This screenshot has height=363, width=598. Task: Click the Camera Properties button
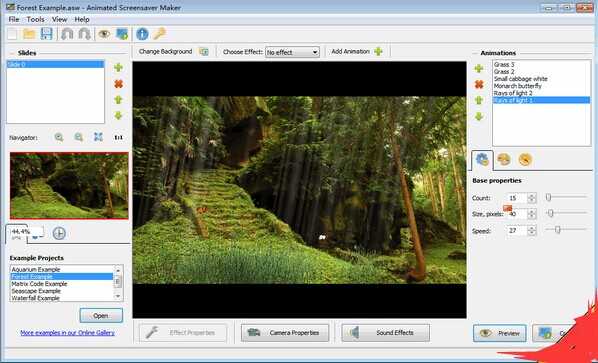(285, 332)
